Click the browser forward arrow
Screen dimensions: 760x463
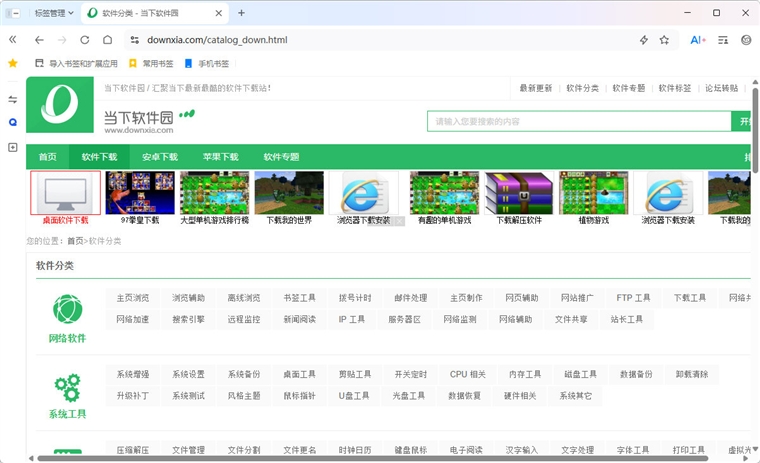coord(62,40)
